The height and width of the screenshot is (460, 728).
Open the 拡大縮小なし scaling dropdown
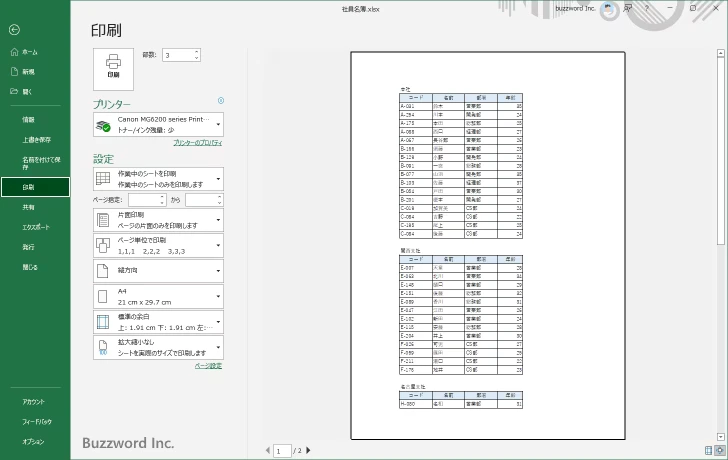coord(158,348)
